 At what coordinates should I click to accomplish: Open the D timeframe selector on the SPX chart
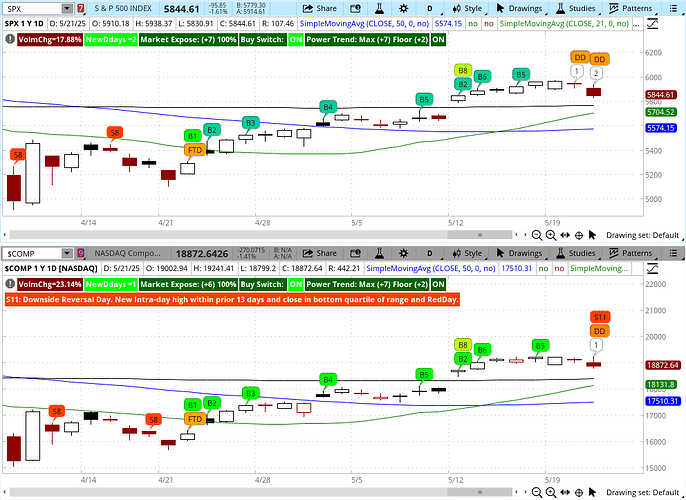point(430,8)
